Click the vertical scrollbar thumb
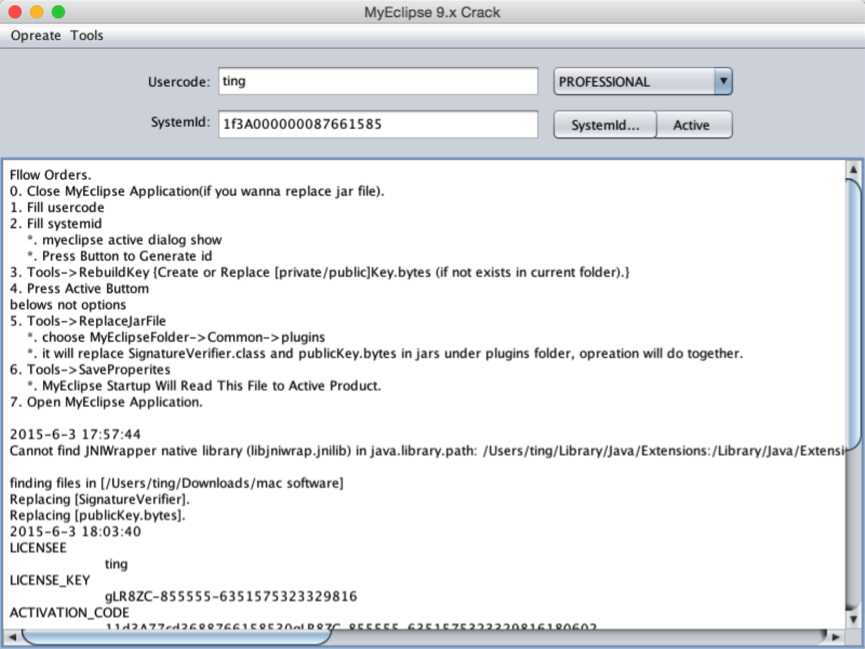The height and width of the screenshot is (649, 865). pos(853,313)
